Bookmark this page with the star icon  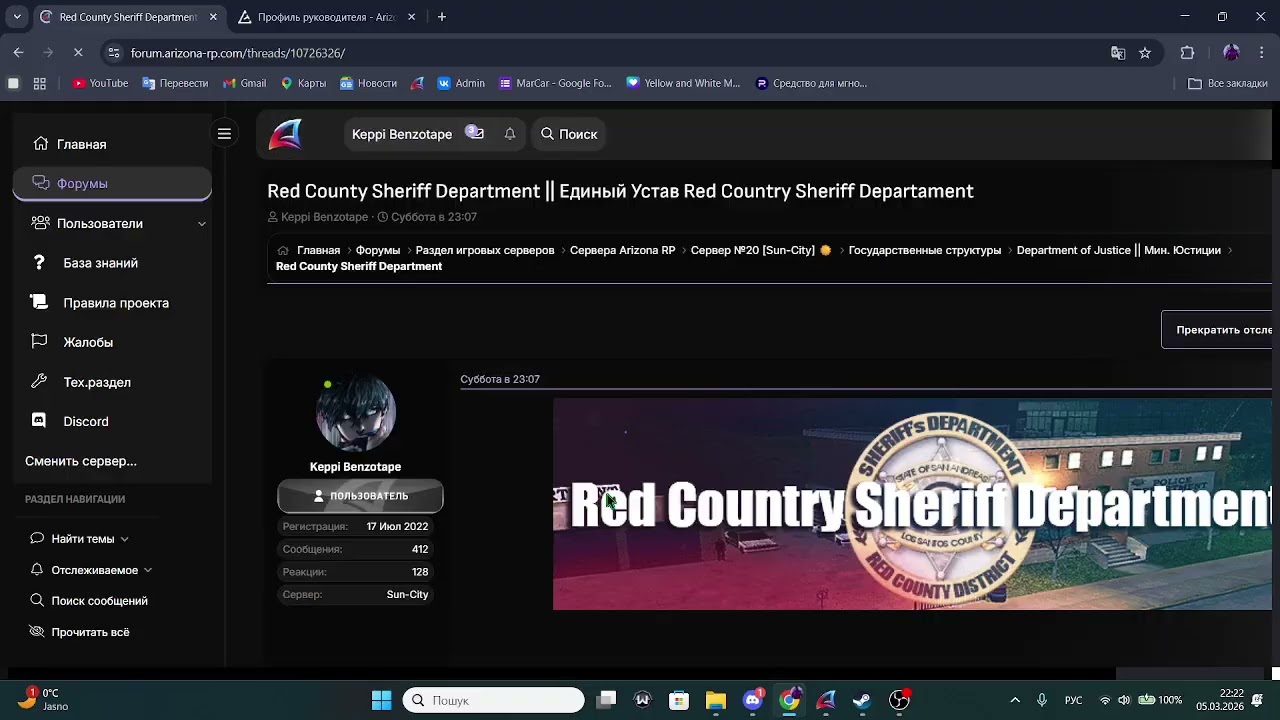click(x=1145, y=53)
